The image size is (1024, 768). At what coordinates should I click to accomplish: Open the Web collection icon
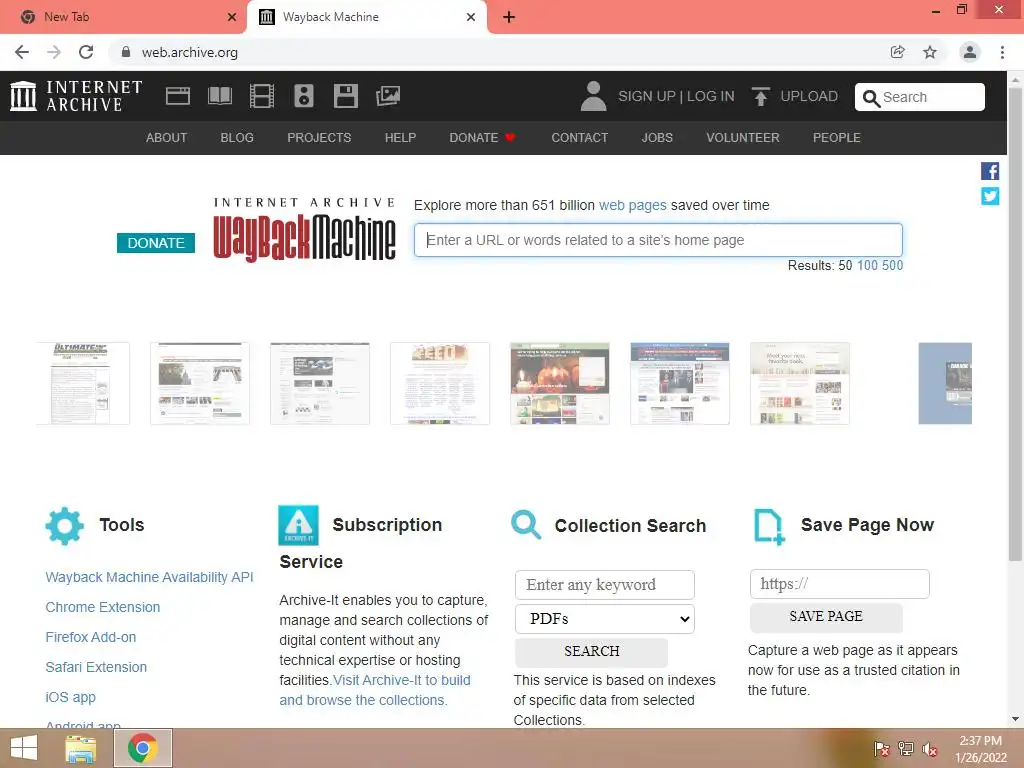click(x=178, y=96)
